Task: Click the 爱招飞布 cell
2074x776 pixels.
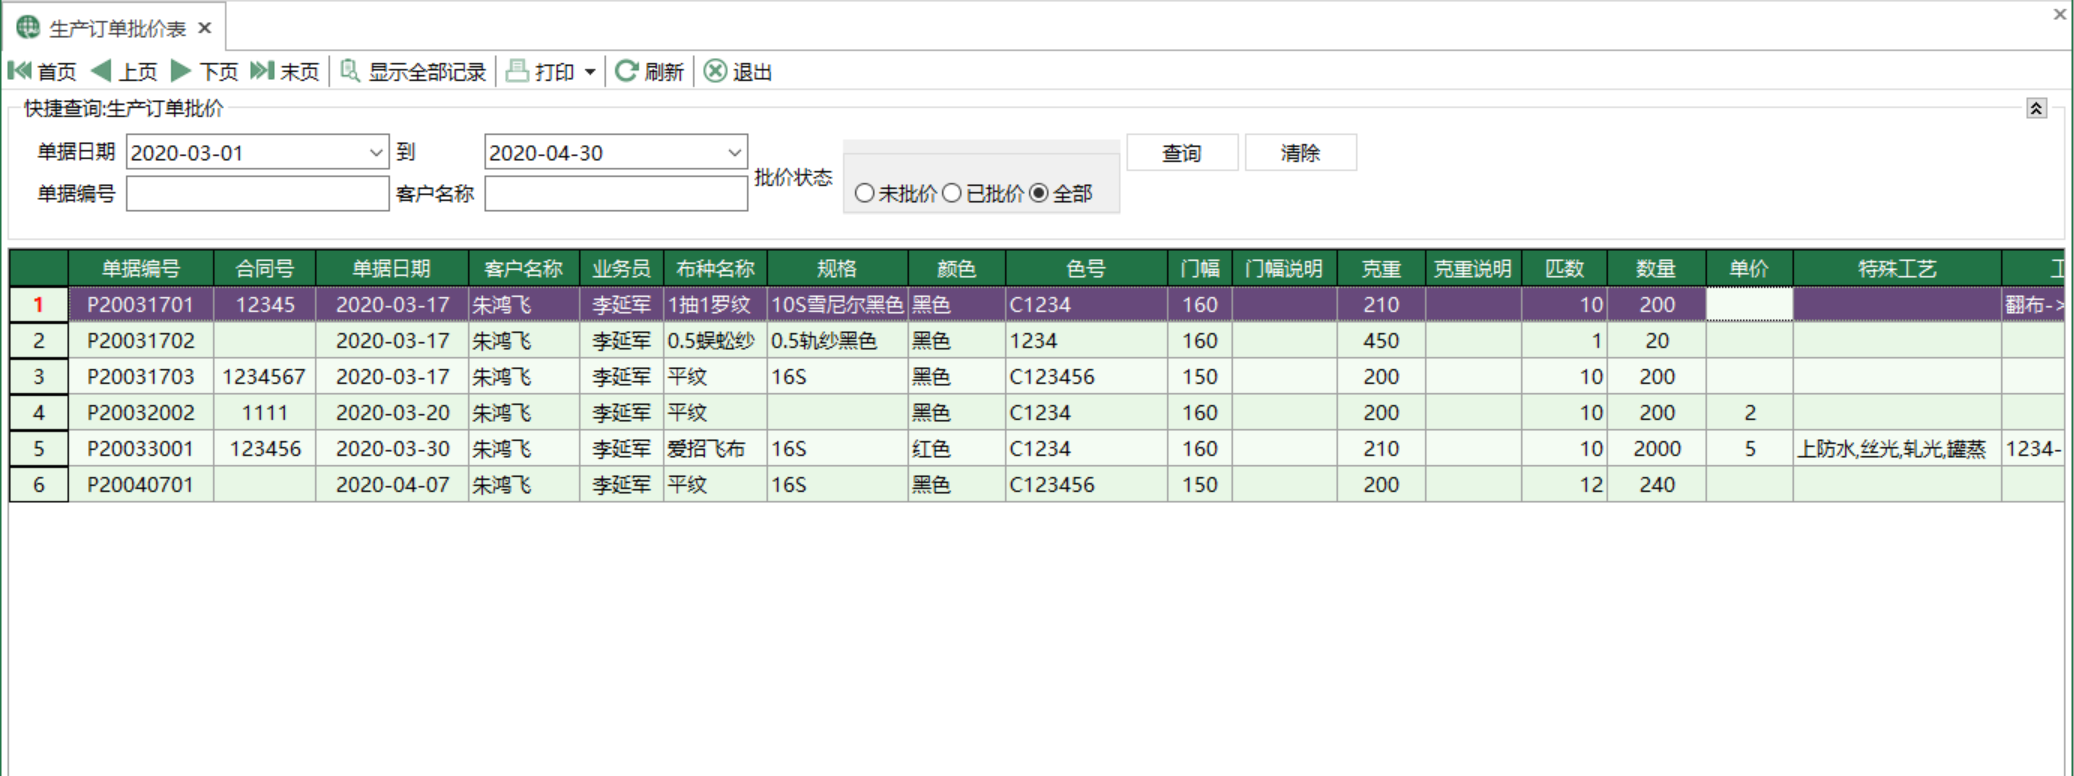Action: (715, 448)
